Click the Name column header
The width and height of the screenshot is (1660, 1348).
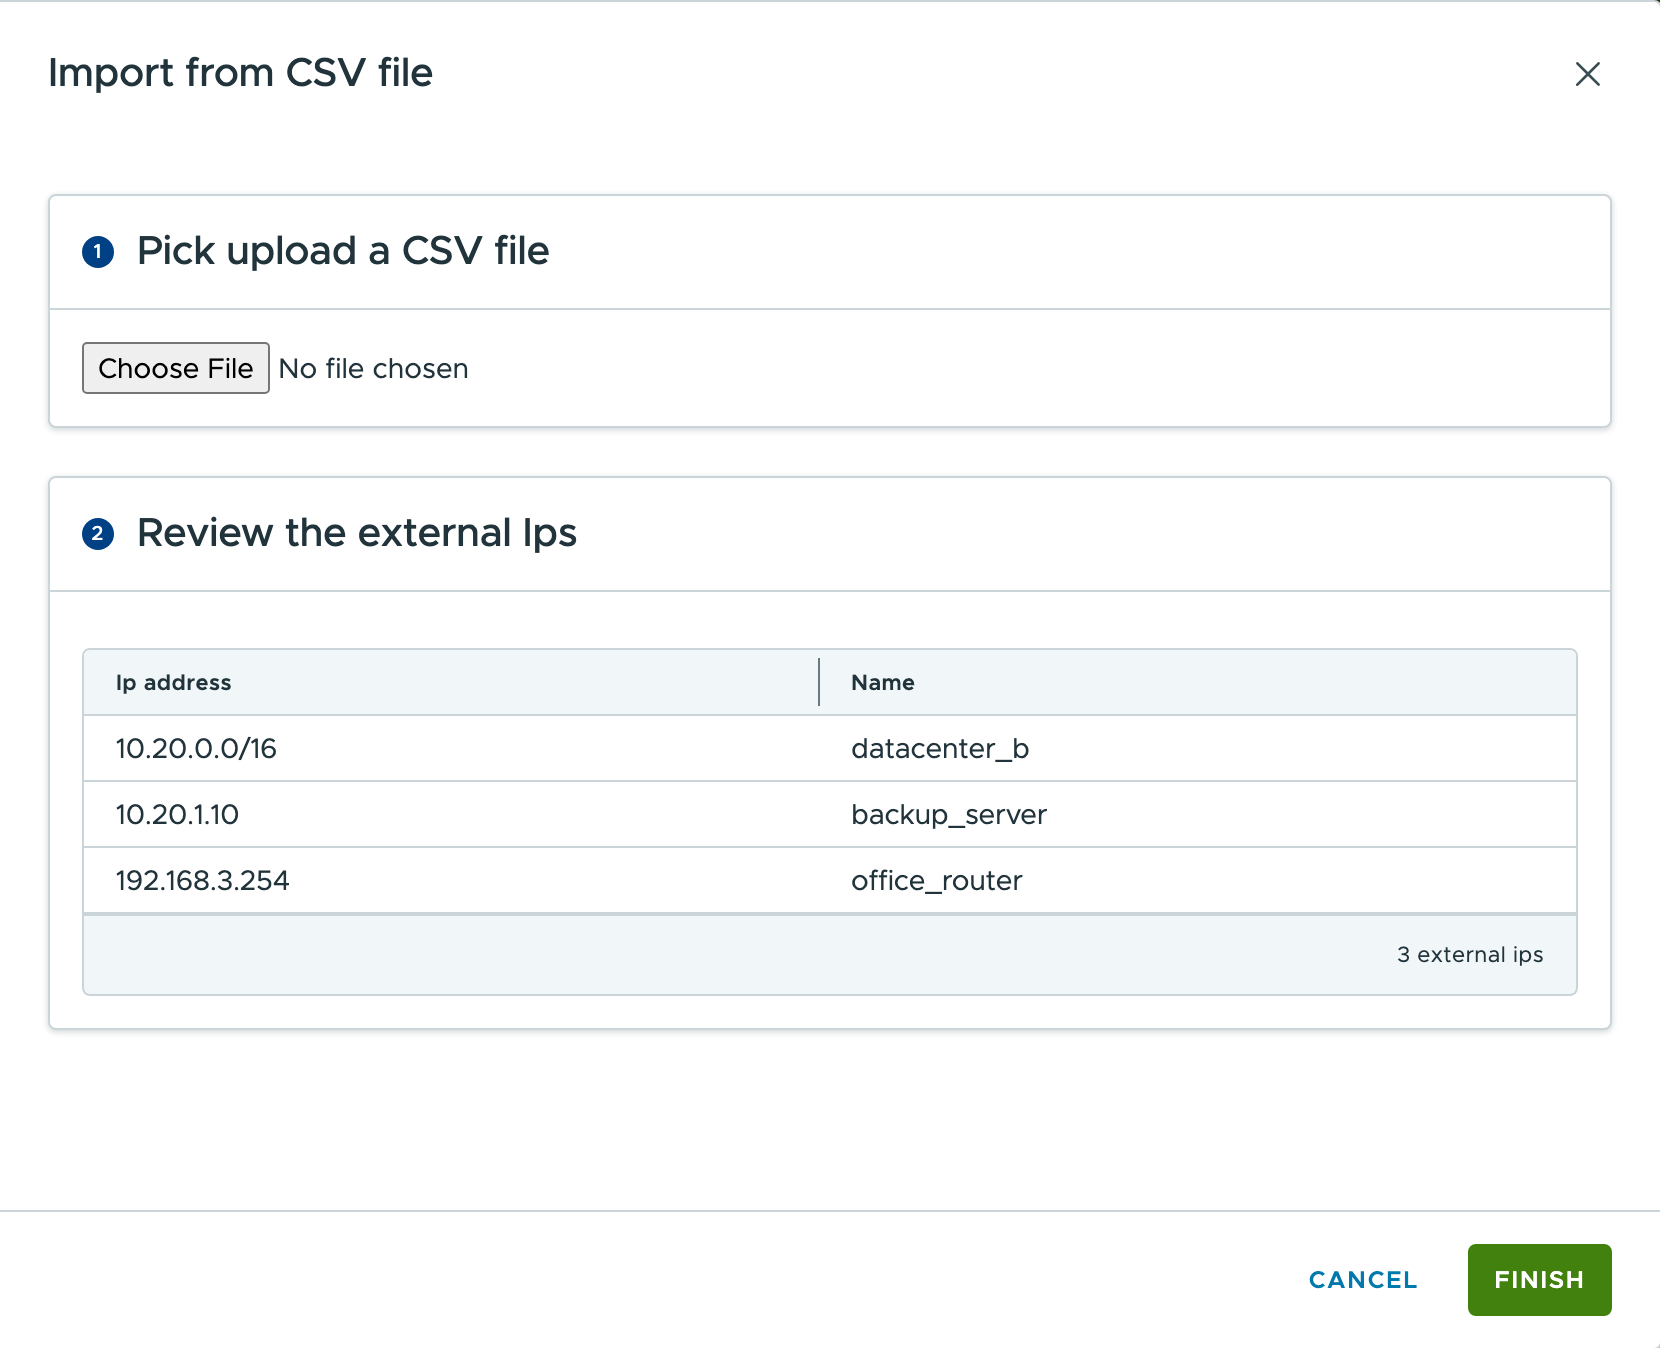[1198, 682]
